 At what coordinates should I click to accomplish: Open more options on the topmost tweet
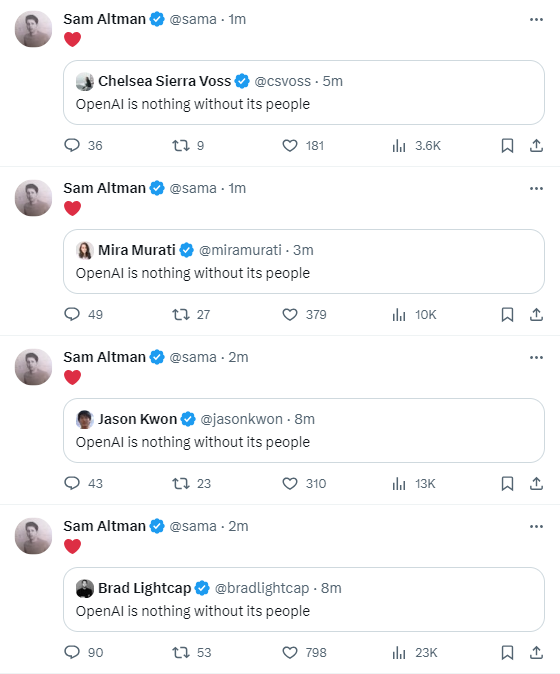(536, 19)
